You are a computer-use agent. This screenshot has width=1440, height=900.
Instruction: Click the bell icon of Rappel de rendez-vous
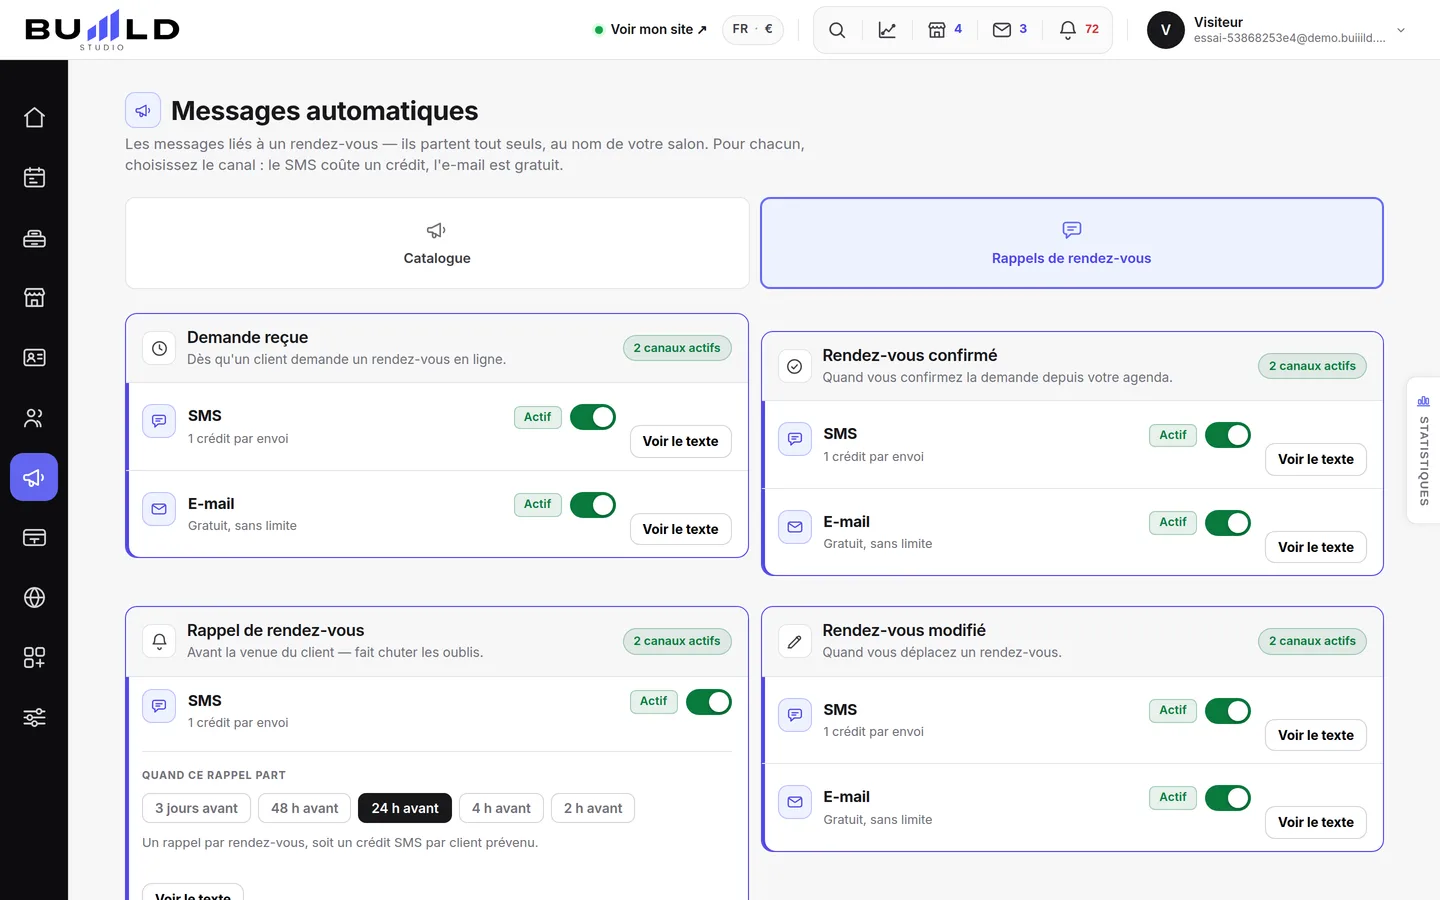pos(159,641)
